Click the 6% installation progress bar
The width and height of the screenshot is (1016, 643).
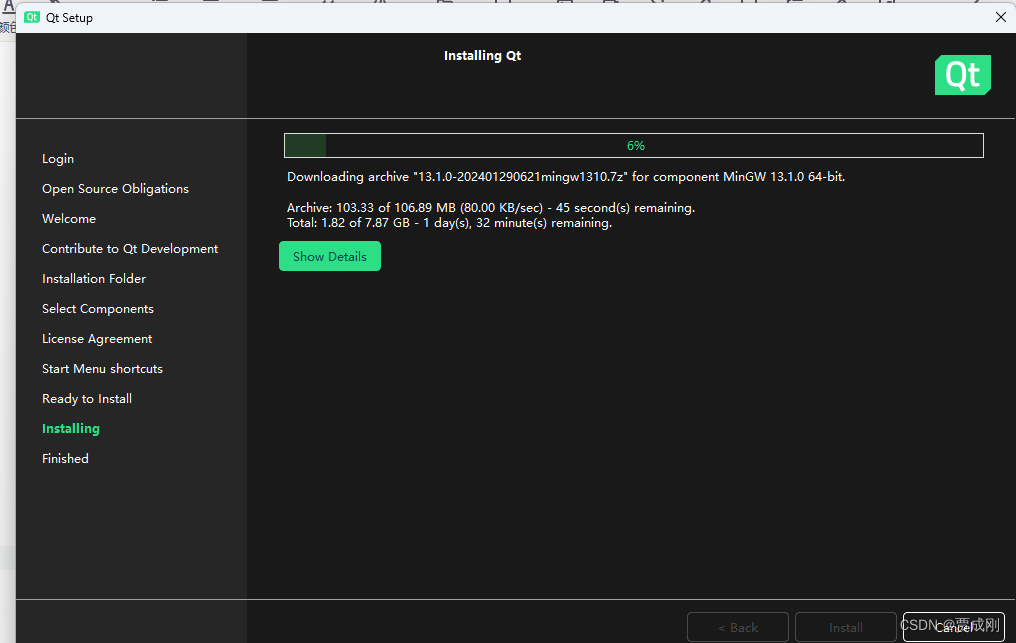(634, 145)
